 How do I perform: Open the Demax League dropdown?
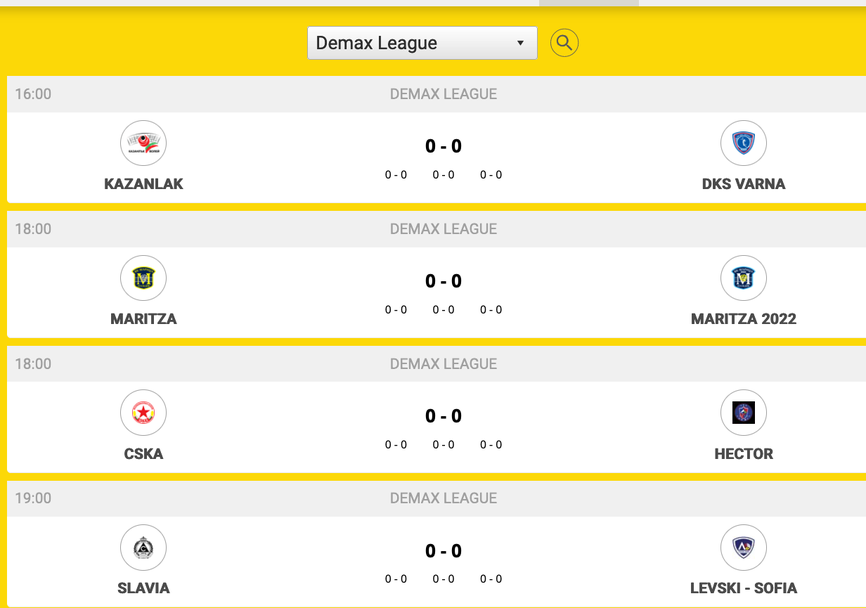tap(421, 43)
